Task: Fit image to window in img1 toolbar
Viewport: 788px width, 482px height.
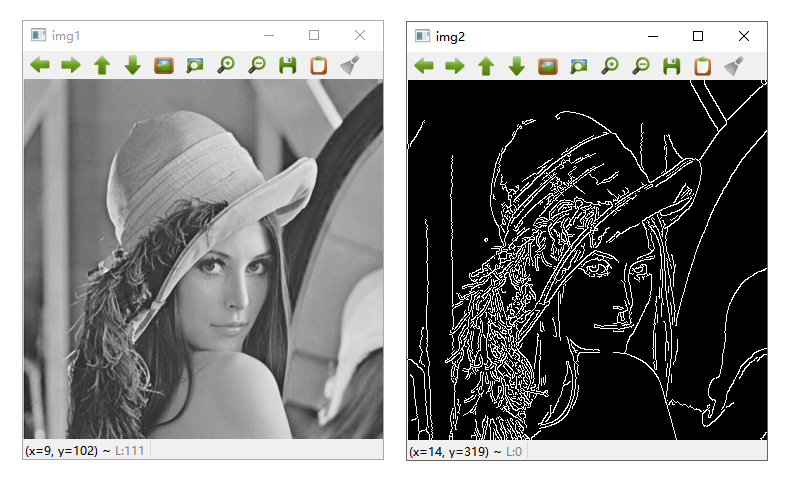Action: [194, 65]
